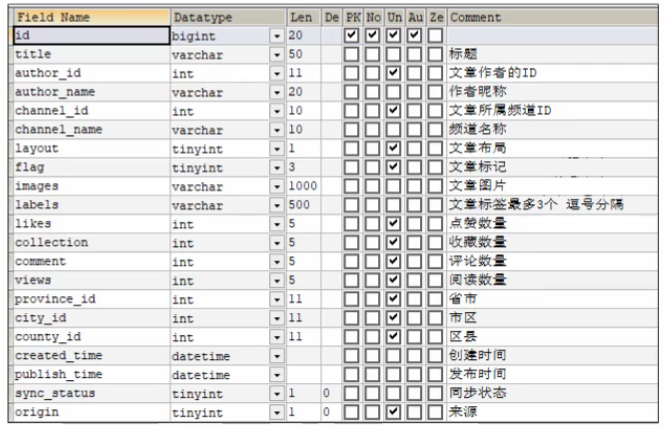Click the PK column header
The image size is (670, 430).
coord(353,17)
